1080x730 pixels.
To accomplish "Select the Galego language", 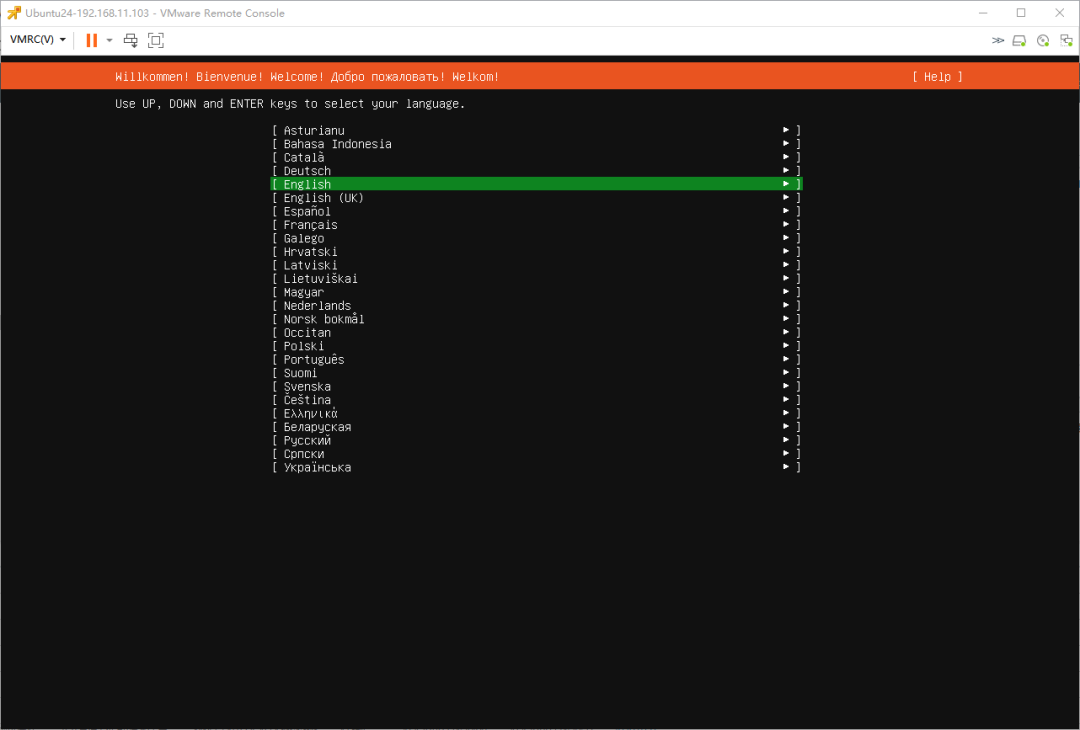I will coord(537,238).
